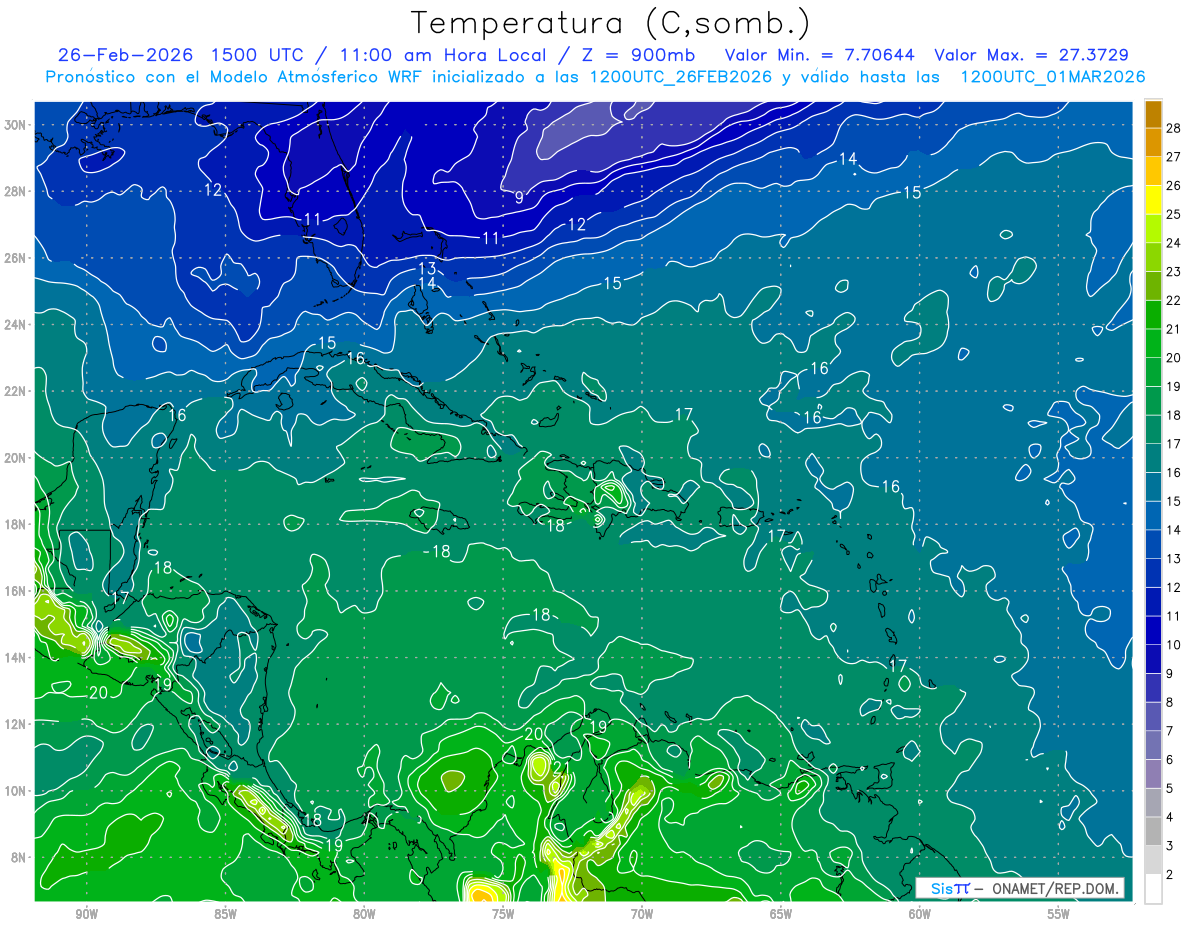
Task: Click "1200UTC_01MAR2026" valid-until text
Action: [1052, 77]
